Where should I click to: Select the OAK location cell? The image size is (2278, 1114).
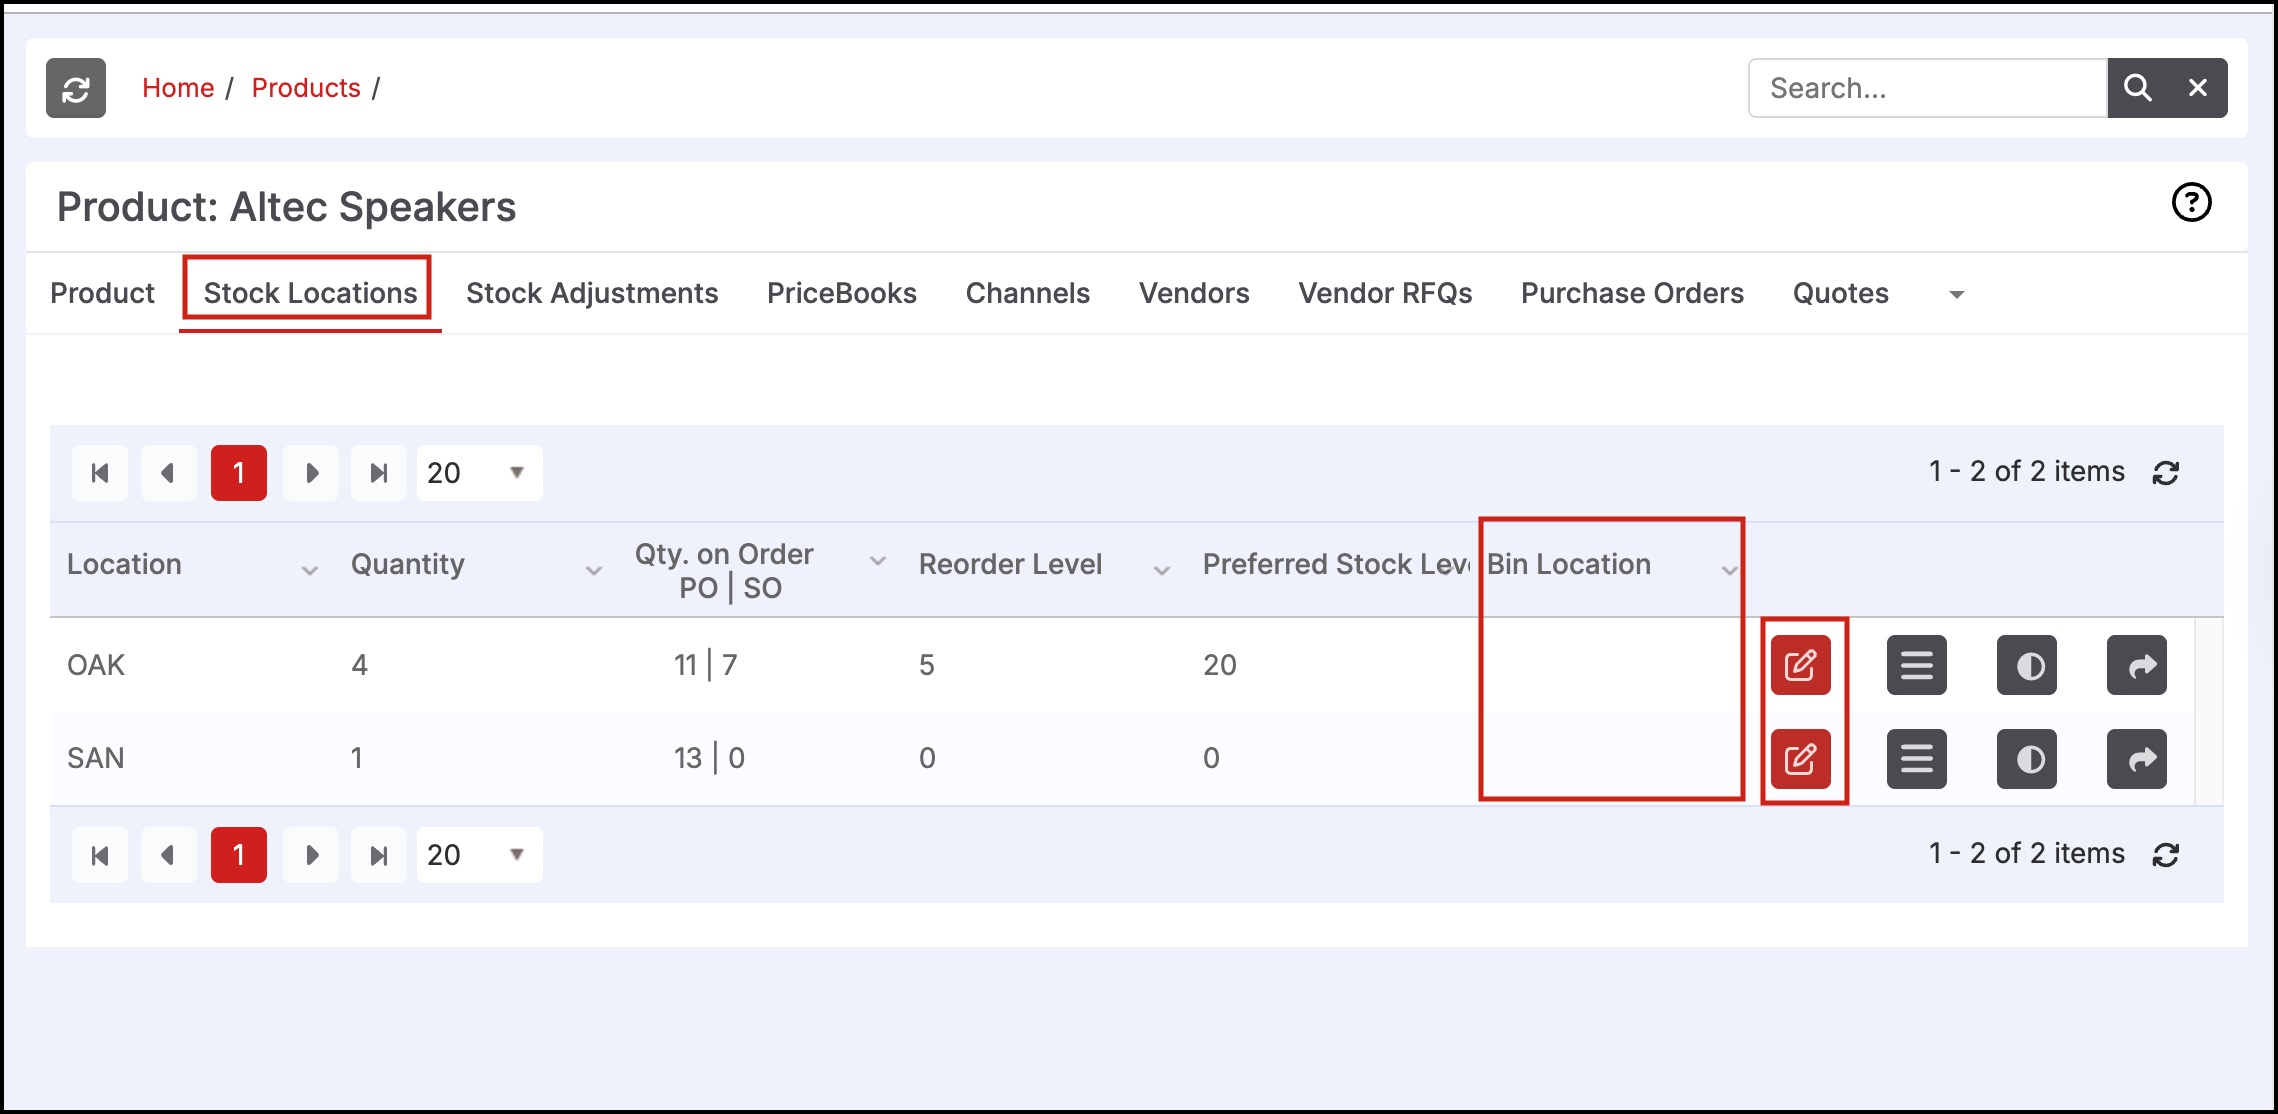96,665
